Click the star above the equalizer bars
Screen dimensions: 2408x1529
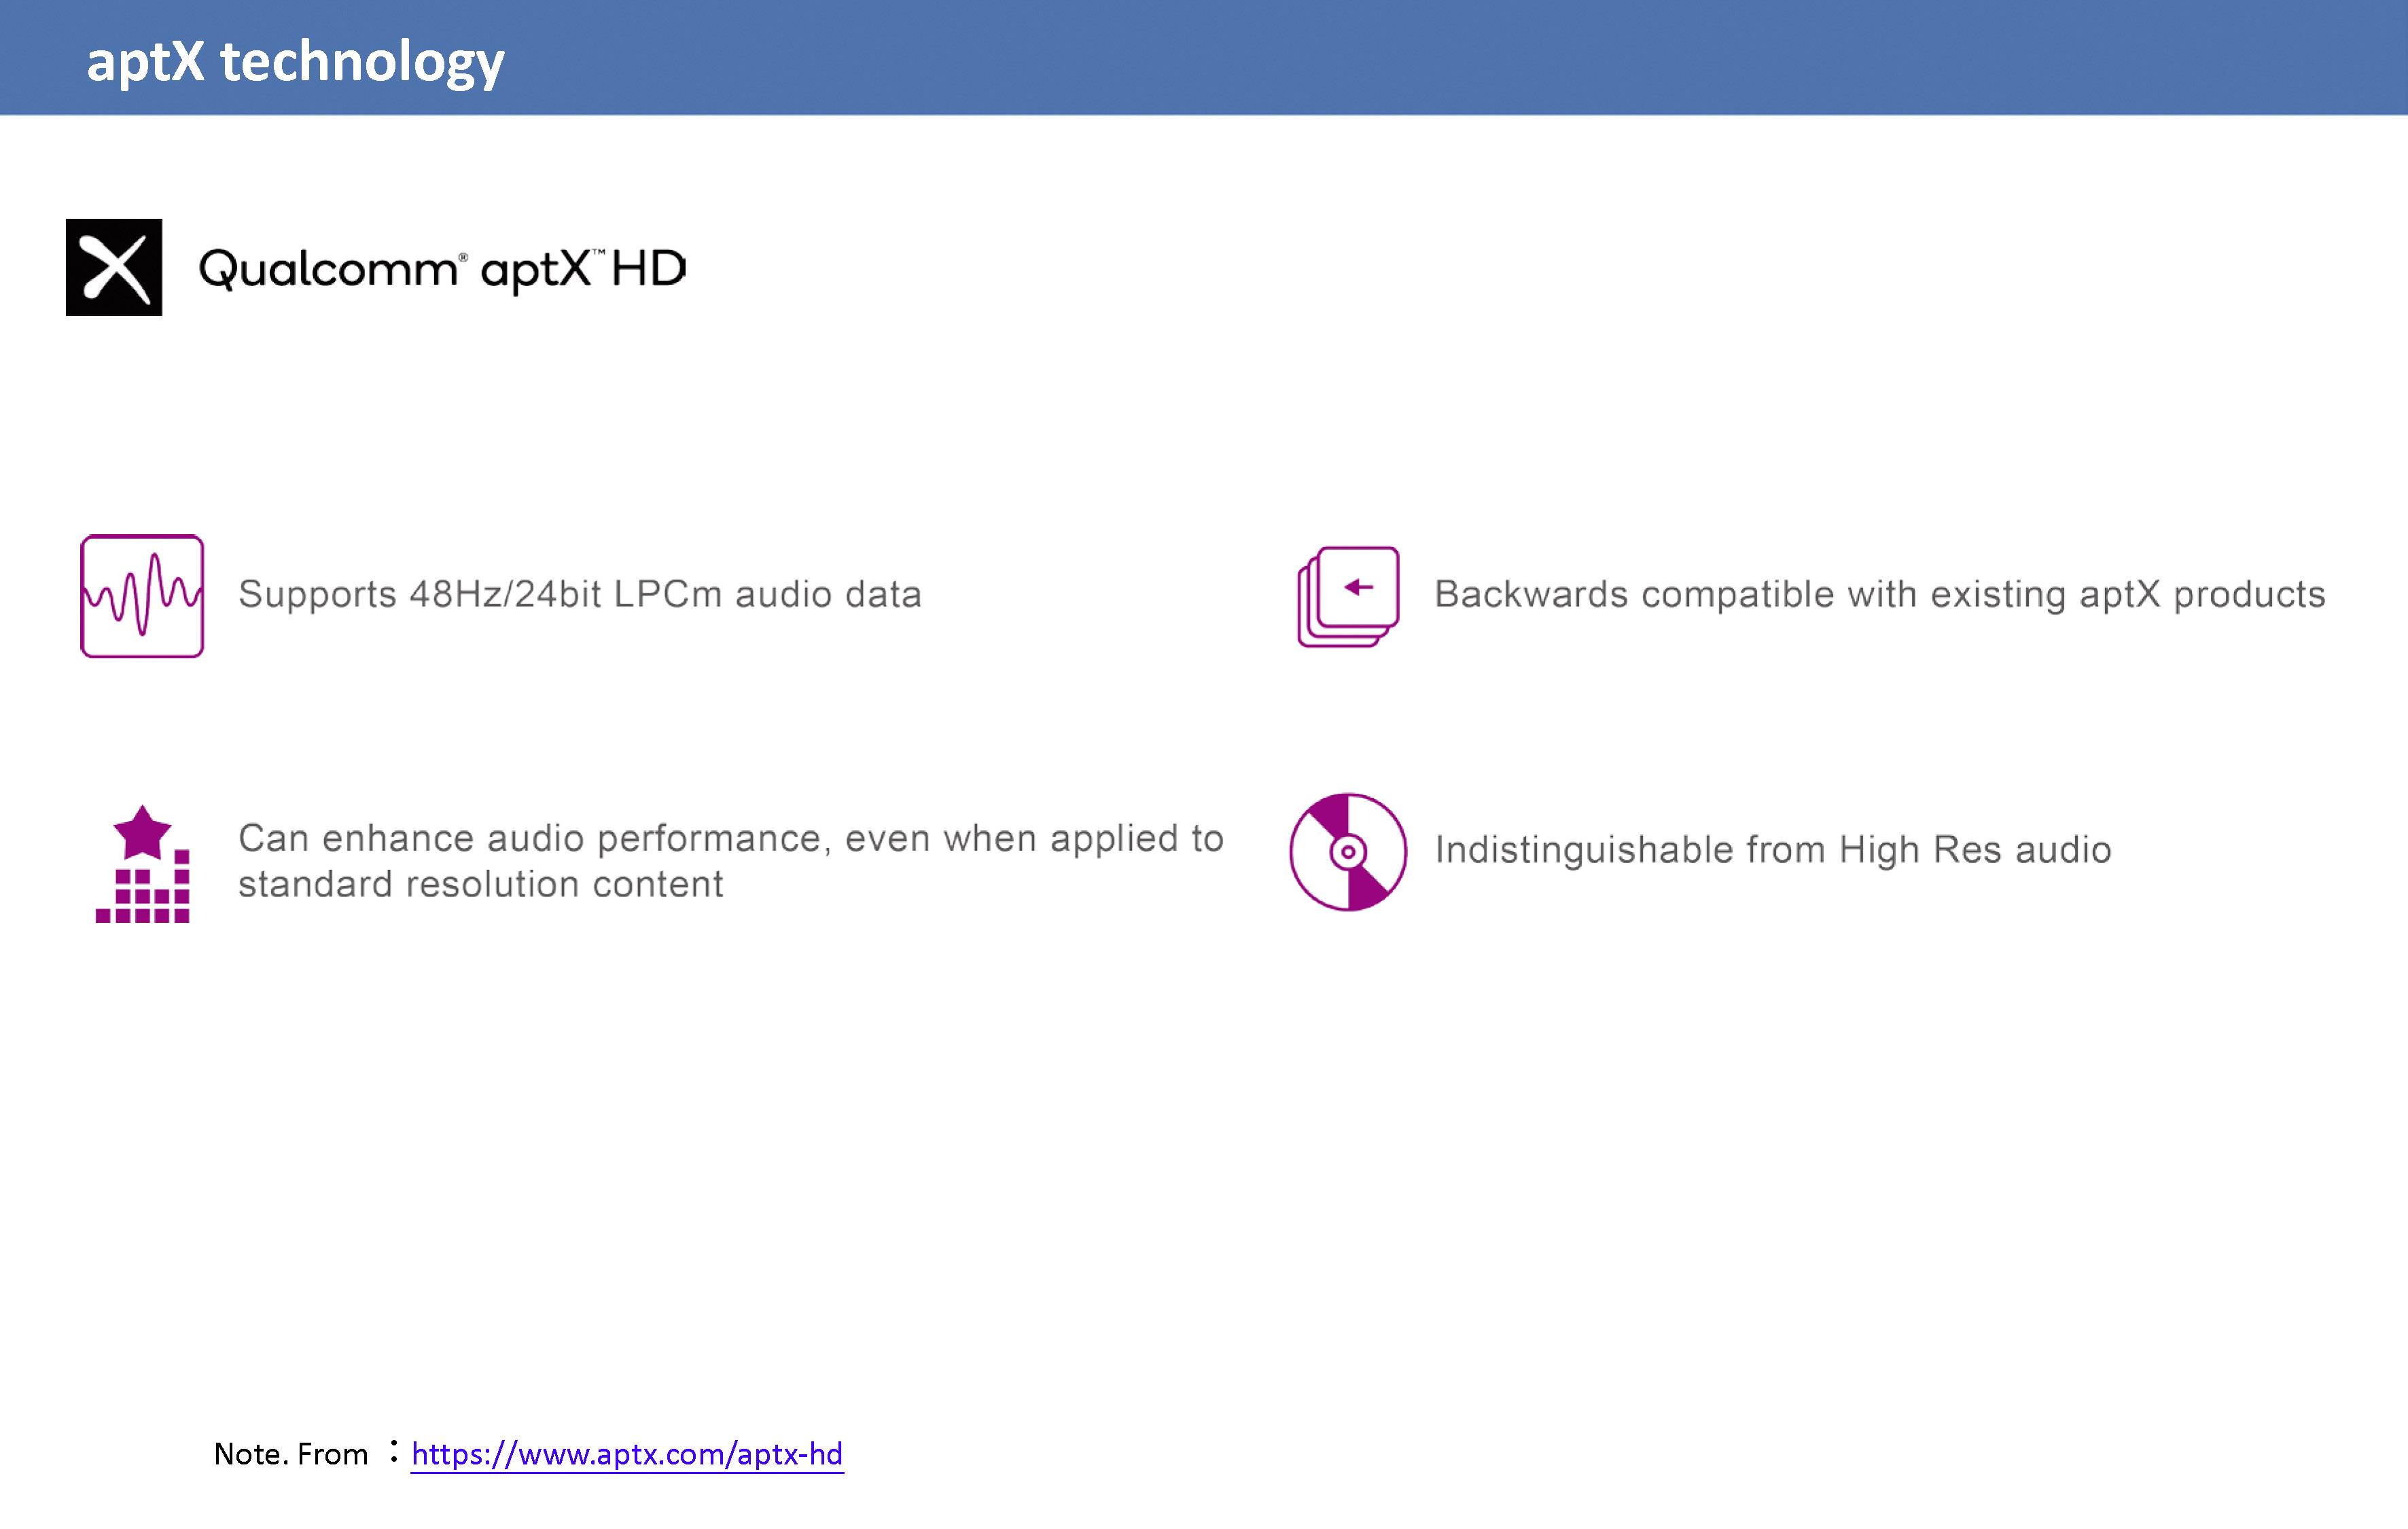[x=142, y=832]
